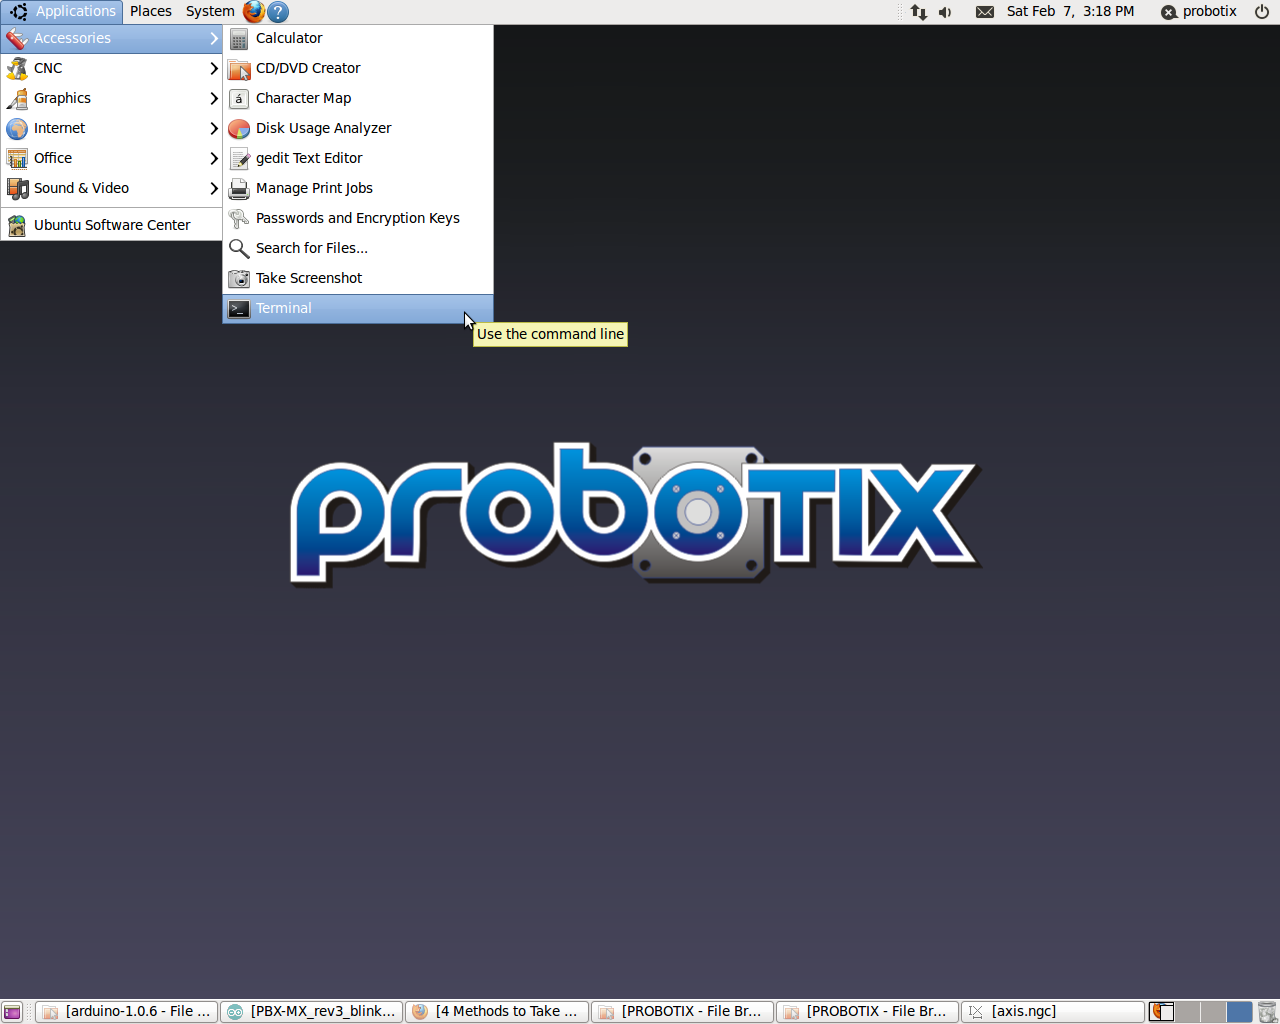Switch to the axis.ngc taskbar window
Screen dimensions: 1280x1024
(x=1052, y=1012)
